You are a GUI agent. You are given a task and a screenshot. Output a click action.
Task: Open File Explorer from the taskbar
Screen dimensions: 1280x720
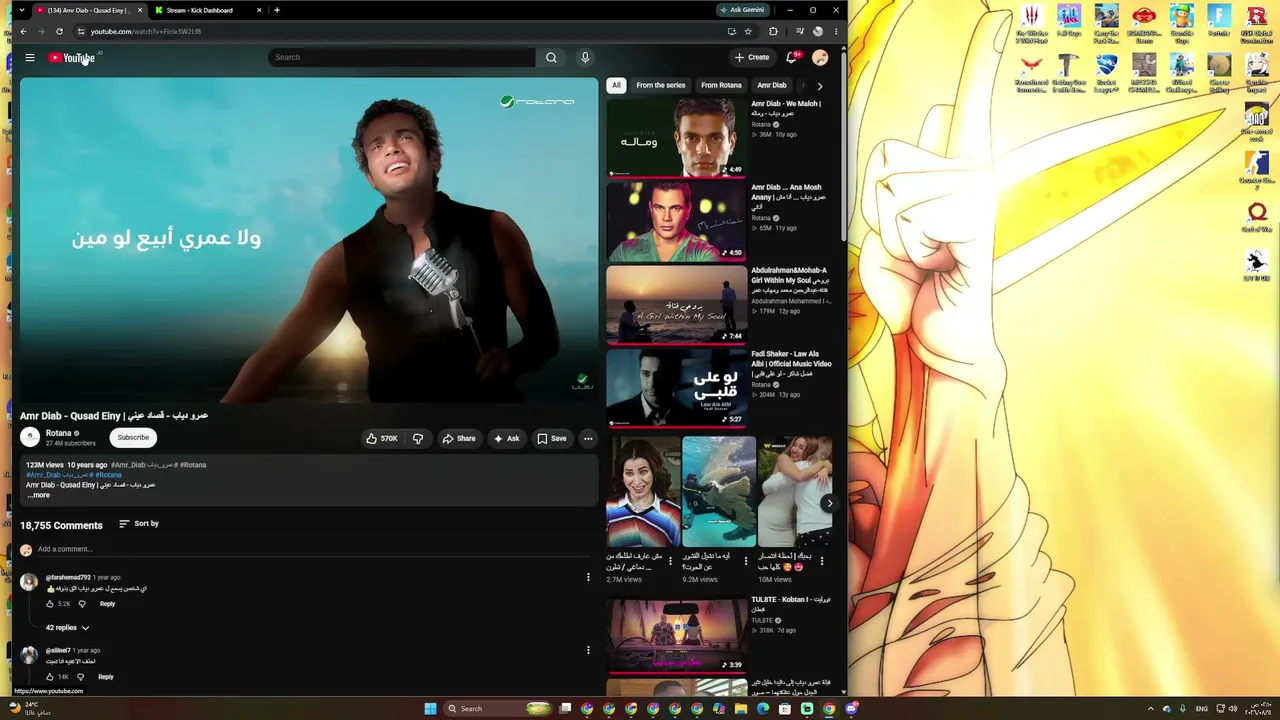tap(741, 709)
